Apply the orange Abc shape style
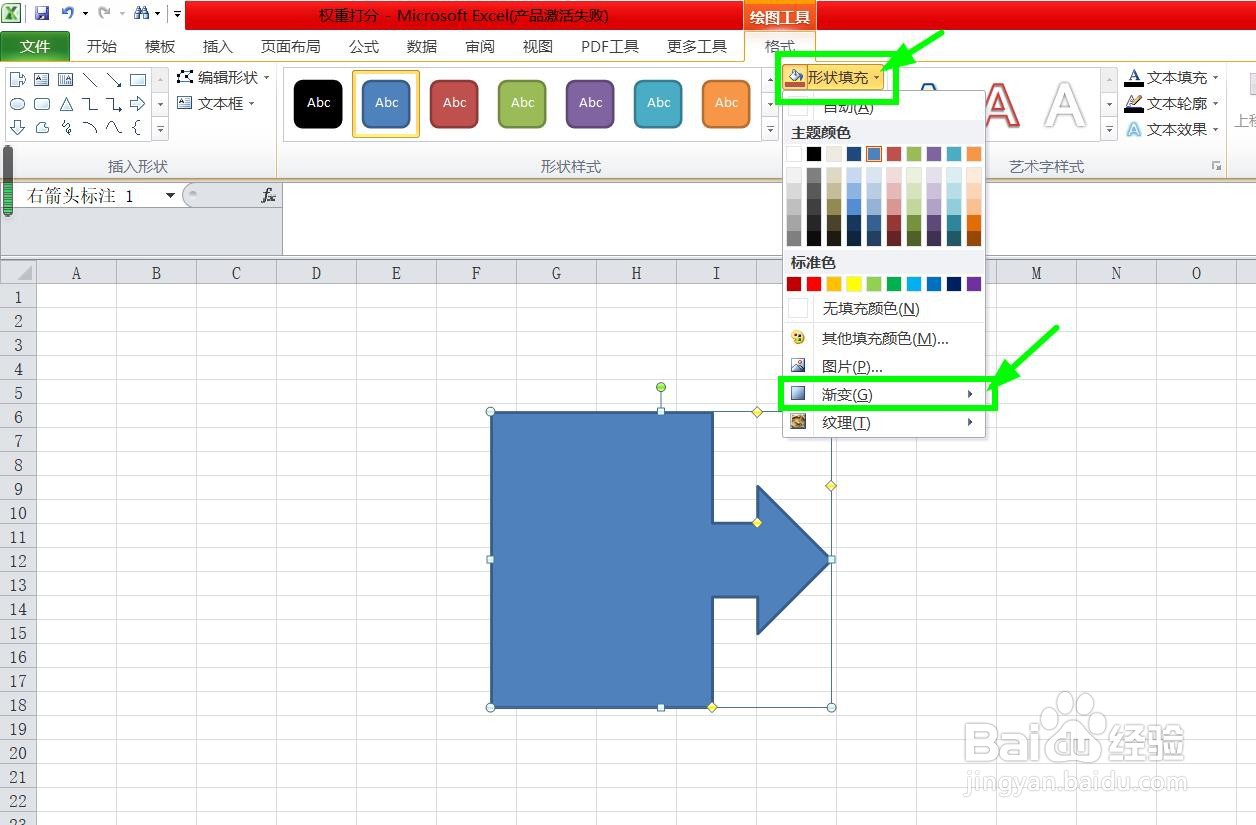 727,103
